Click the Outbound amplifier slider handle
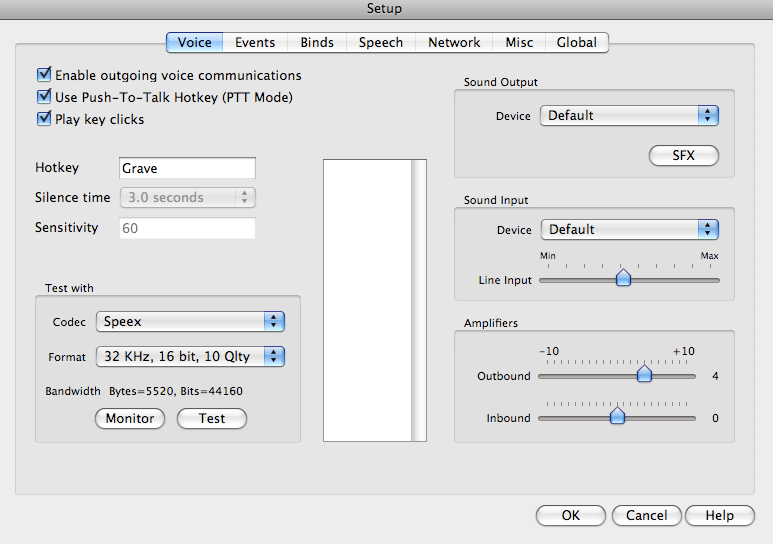Screen dimensions: 773x544 [644, 375]
